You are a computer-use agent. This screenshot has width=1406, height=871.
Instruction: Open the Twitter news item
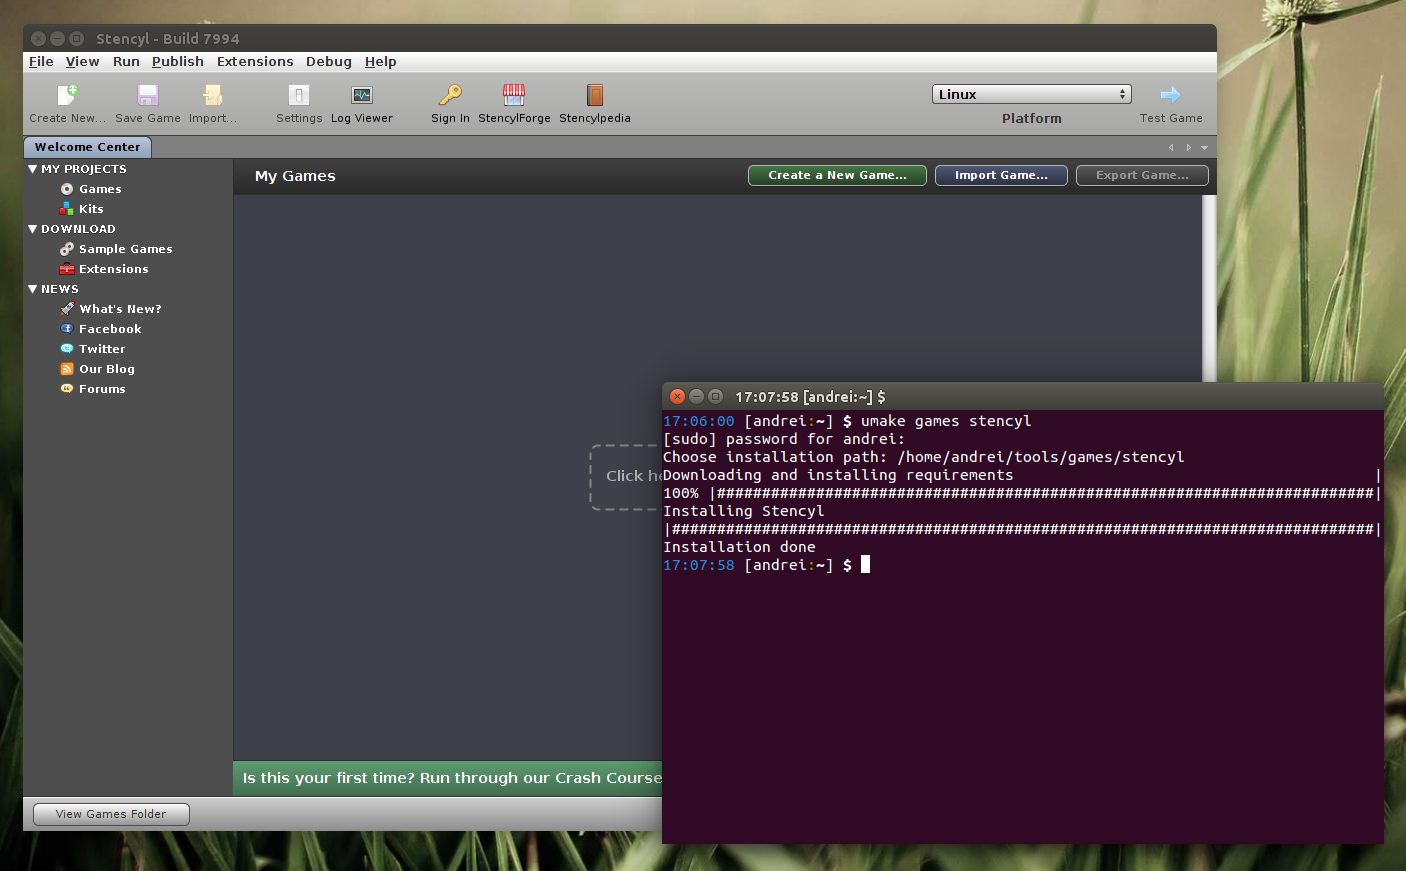[x=100, y=348]
